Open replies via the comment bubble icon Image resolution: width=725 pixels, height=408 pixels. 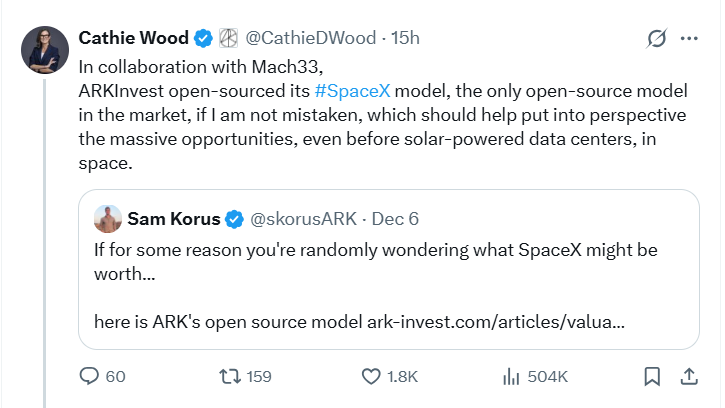click(x=90, y=376)
